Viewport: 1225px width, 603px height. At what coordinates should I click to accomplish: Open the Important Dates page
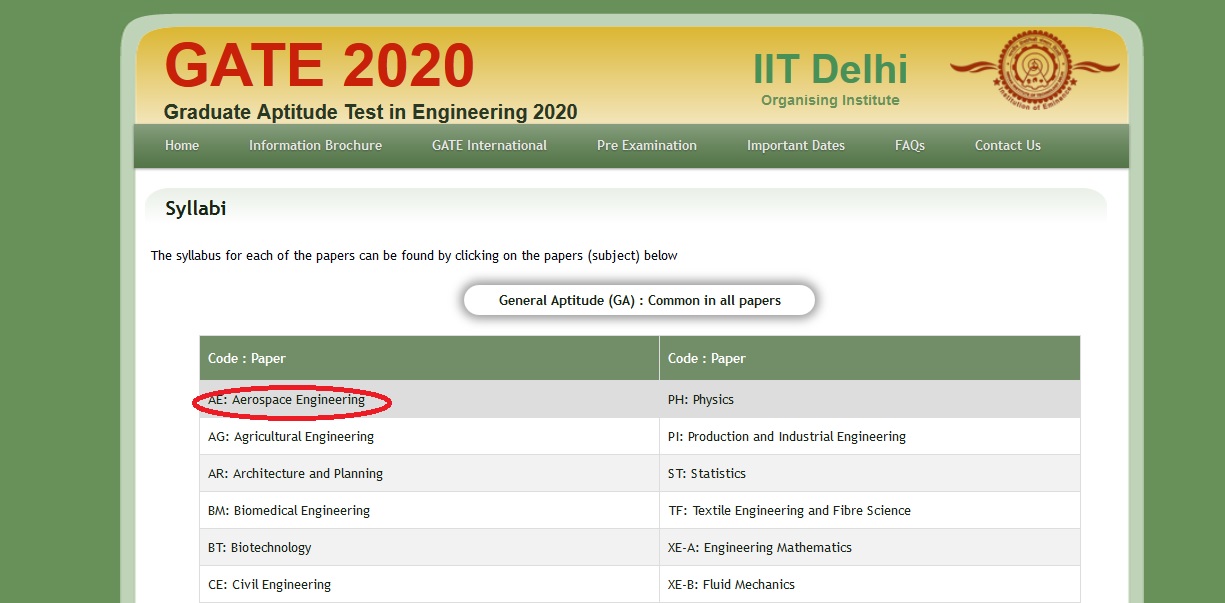[x=795, y=145]
